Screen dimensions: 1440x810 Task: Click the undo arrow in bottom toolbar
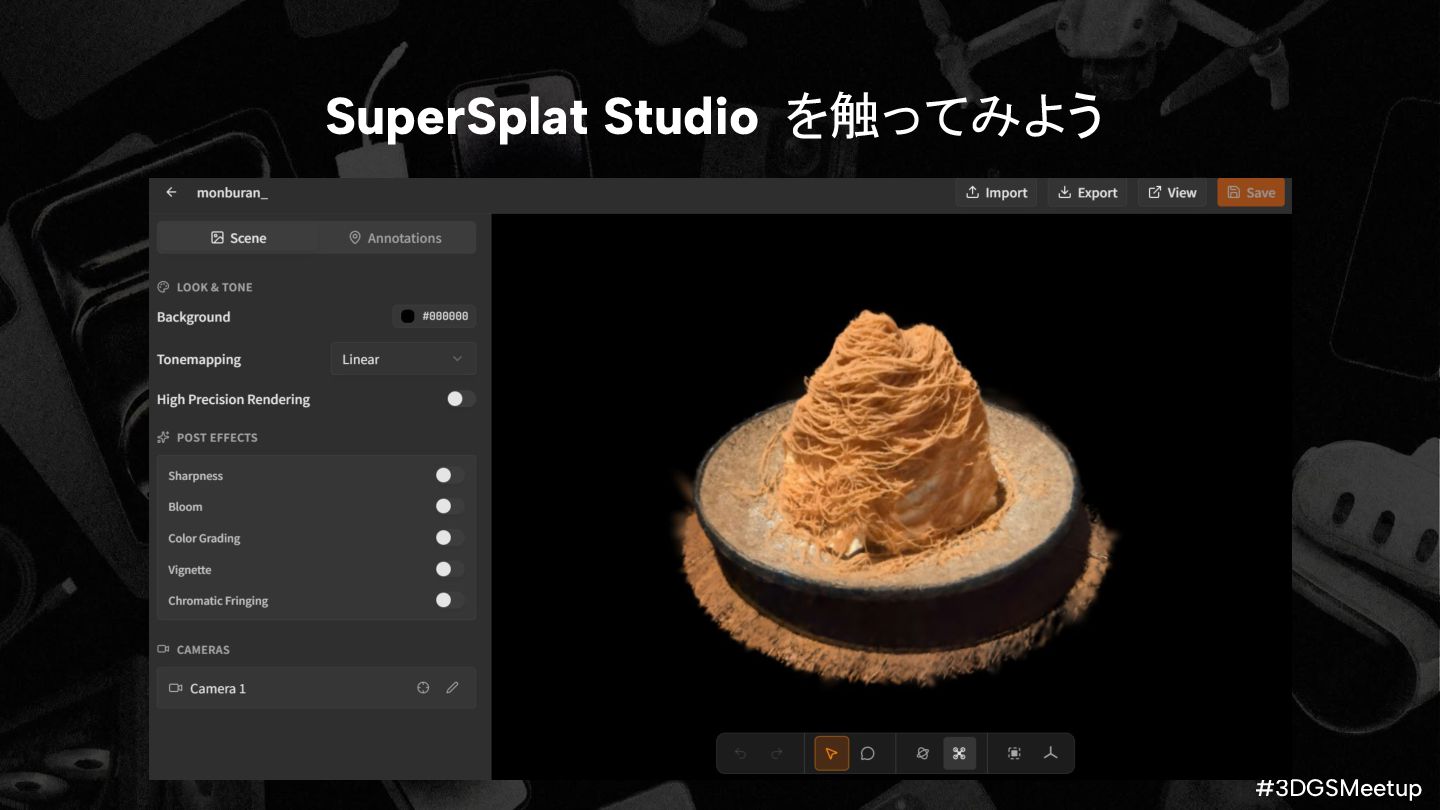click(740, 754)
